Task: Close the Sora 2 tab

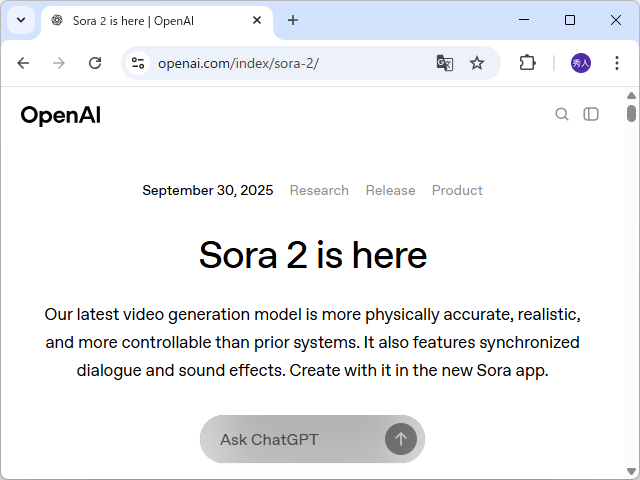Action: click(257, 20)
